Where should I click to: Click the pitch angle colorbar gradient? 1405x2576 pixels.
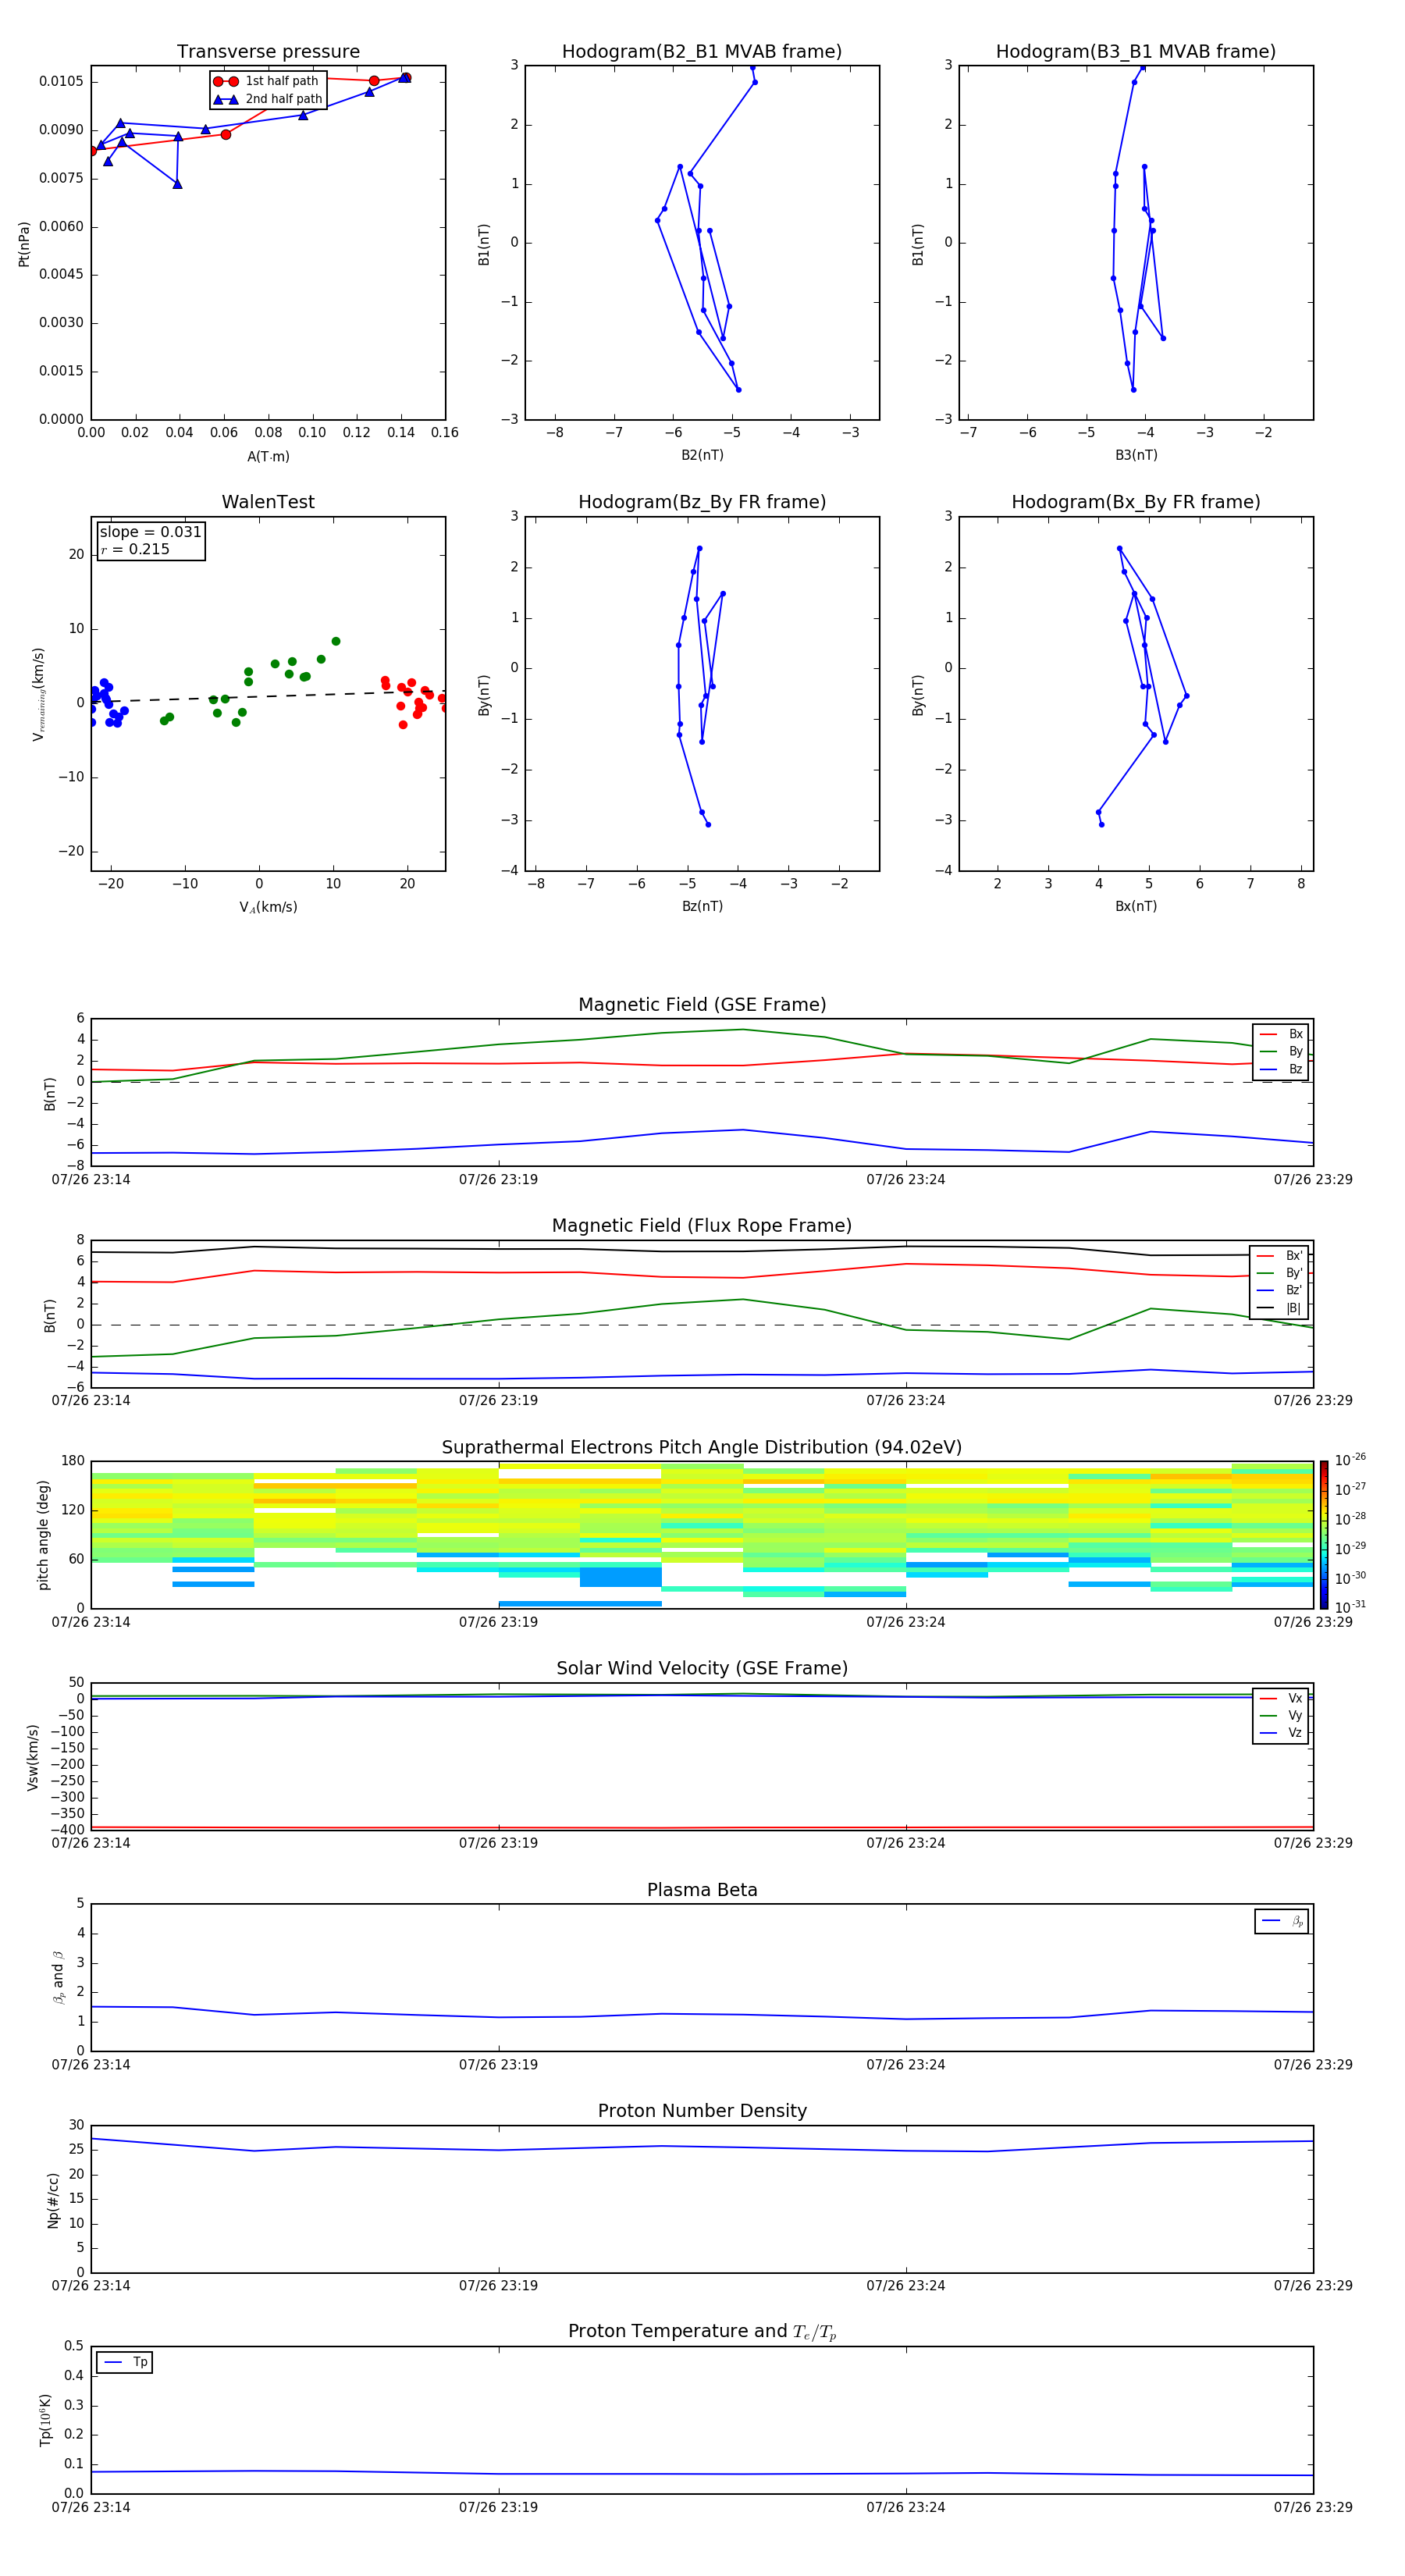coord(1324,1535)
